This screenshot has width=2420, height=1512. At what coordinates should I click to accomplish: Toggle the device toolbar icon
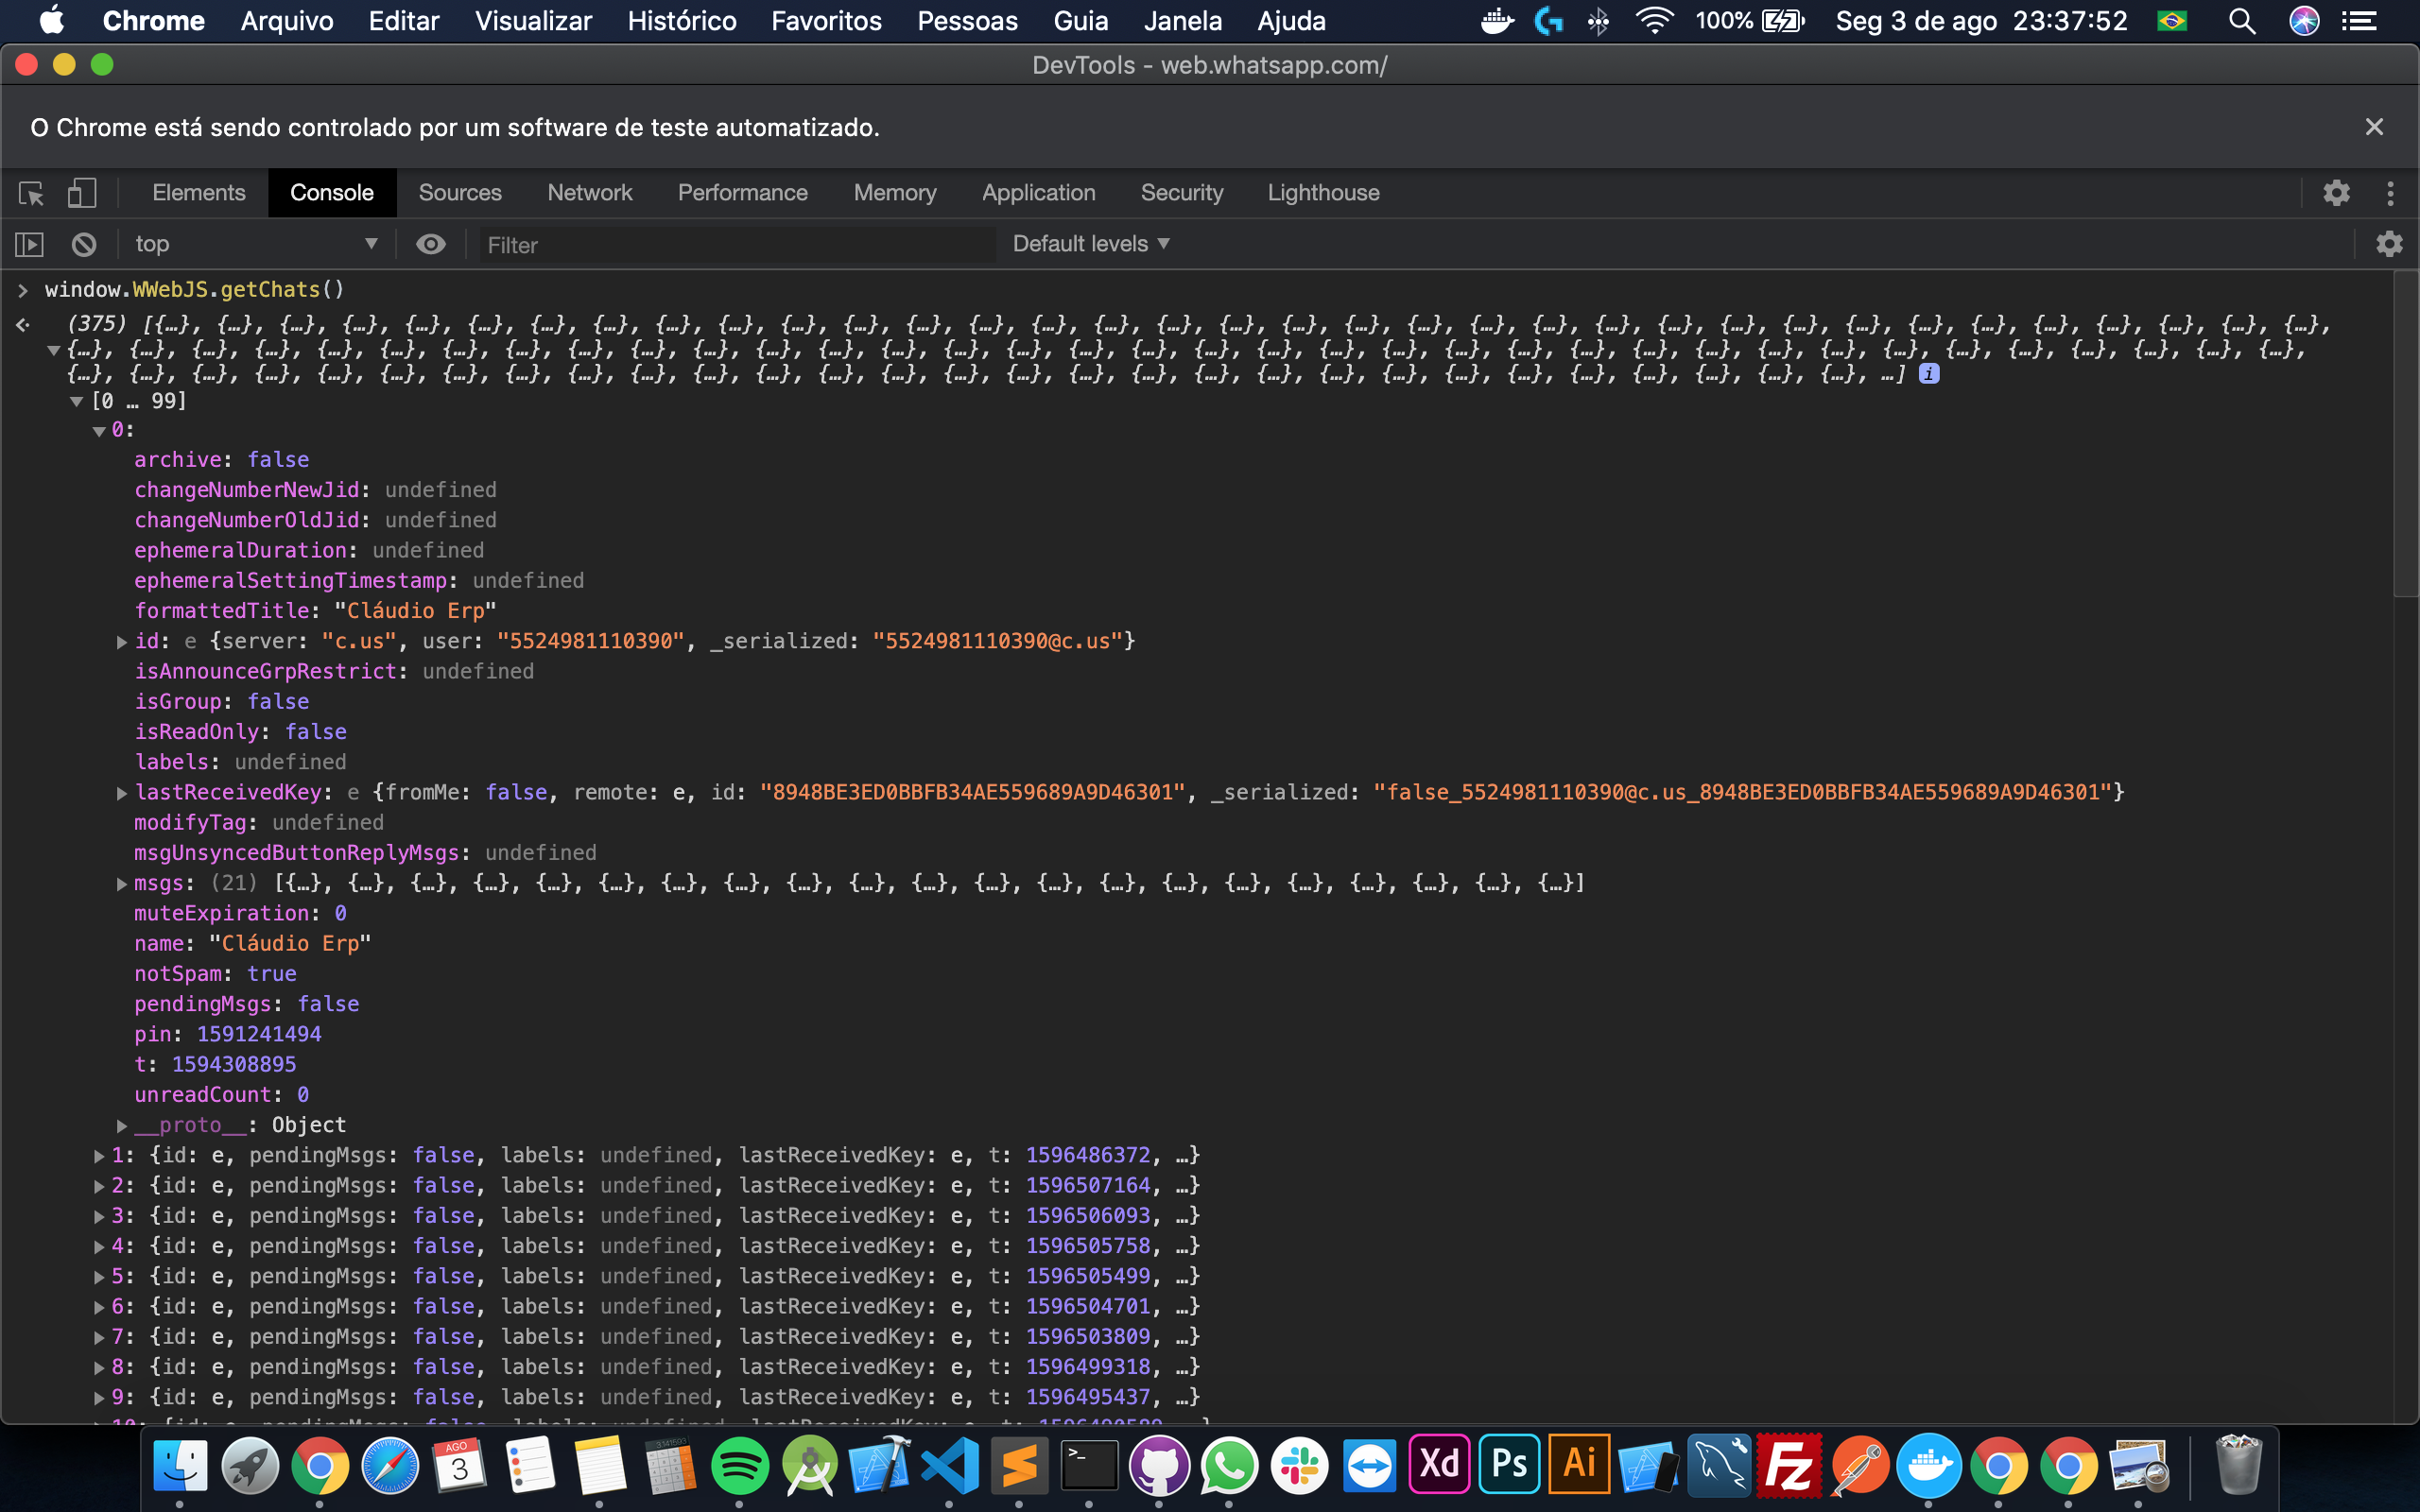[81, 193]
